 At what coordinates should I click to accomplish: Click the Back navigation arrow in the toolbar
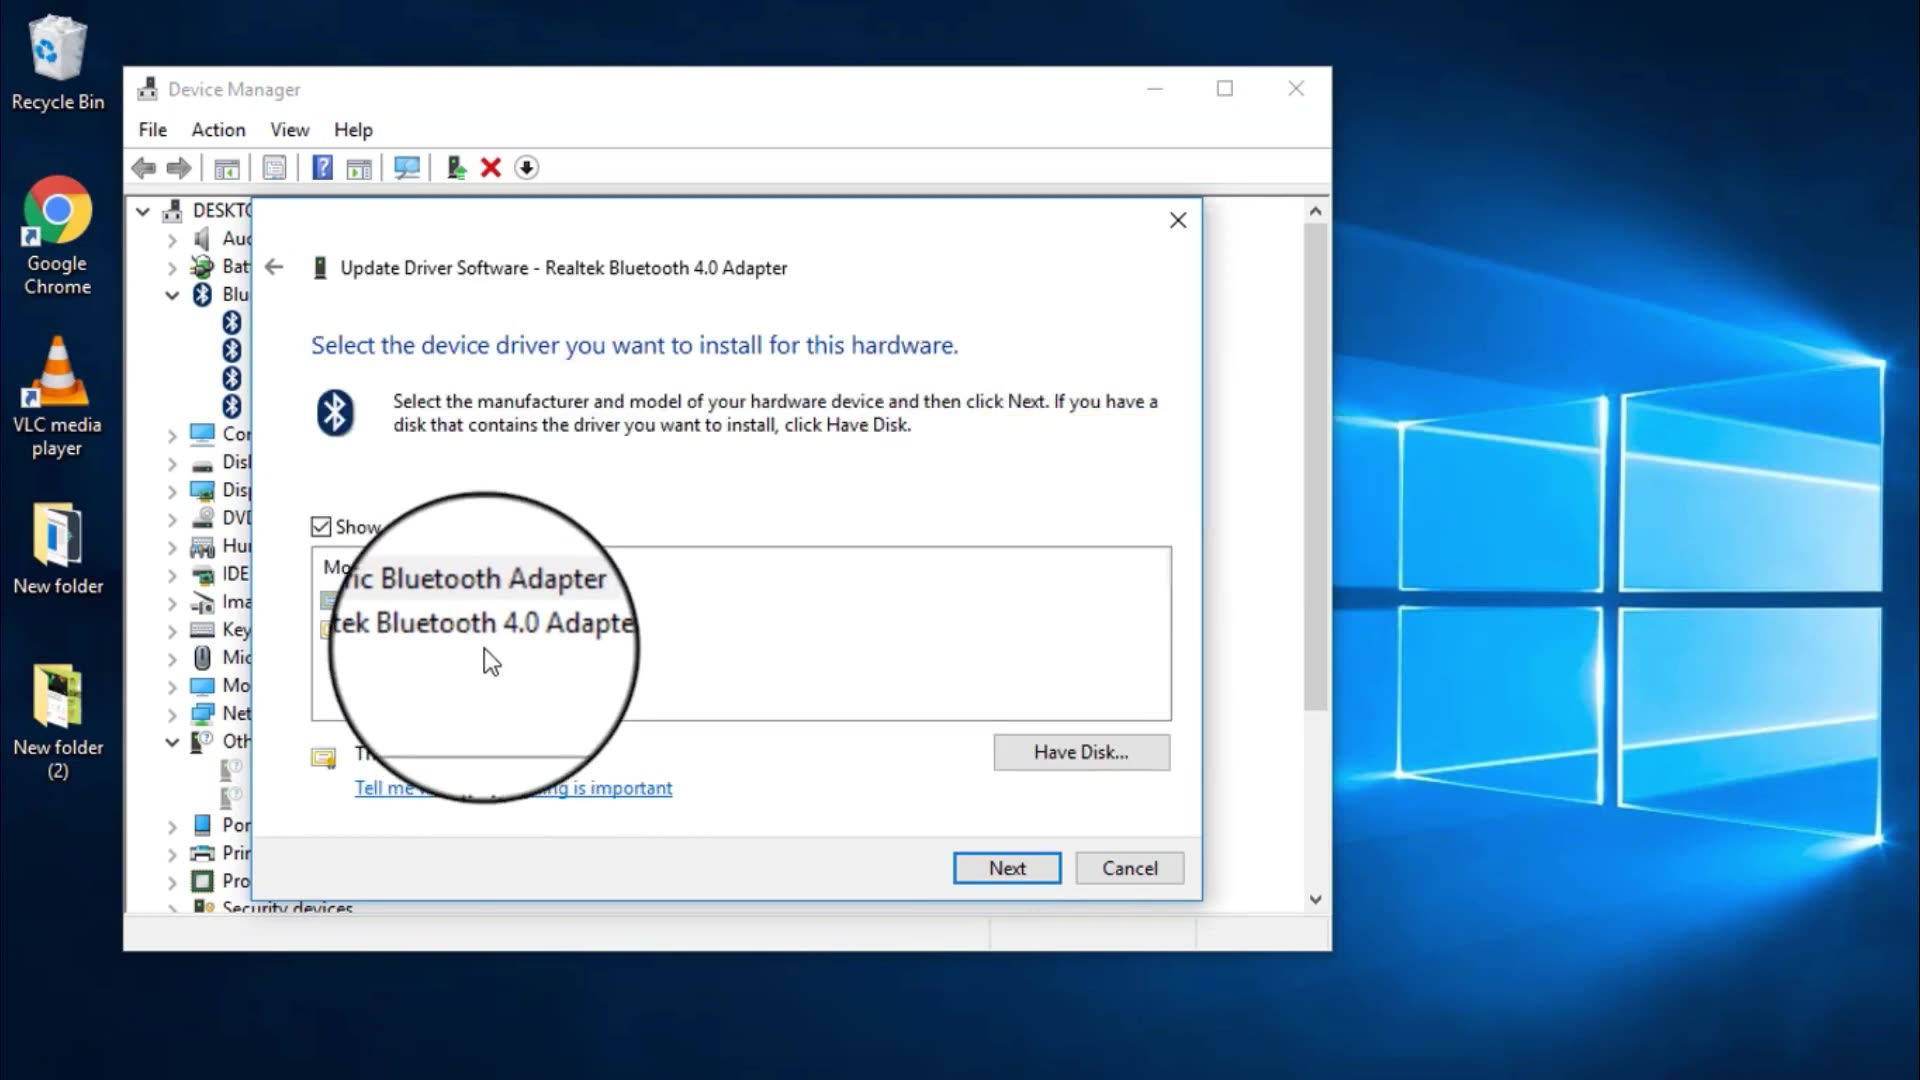coord(143,167)
